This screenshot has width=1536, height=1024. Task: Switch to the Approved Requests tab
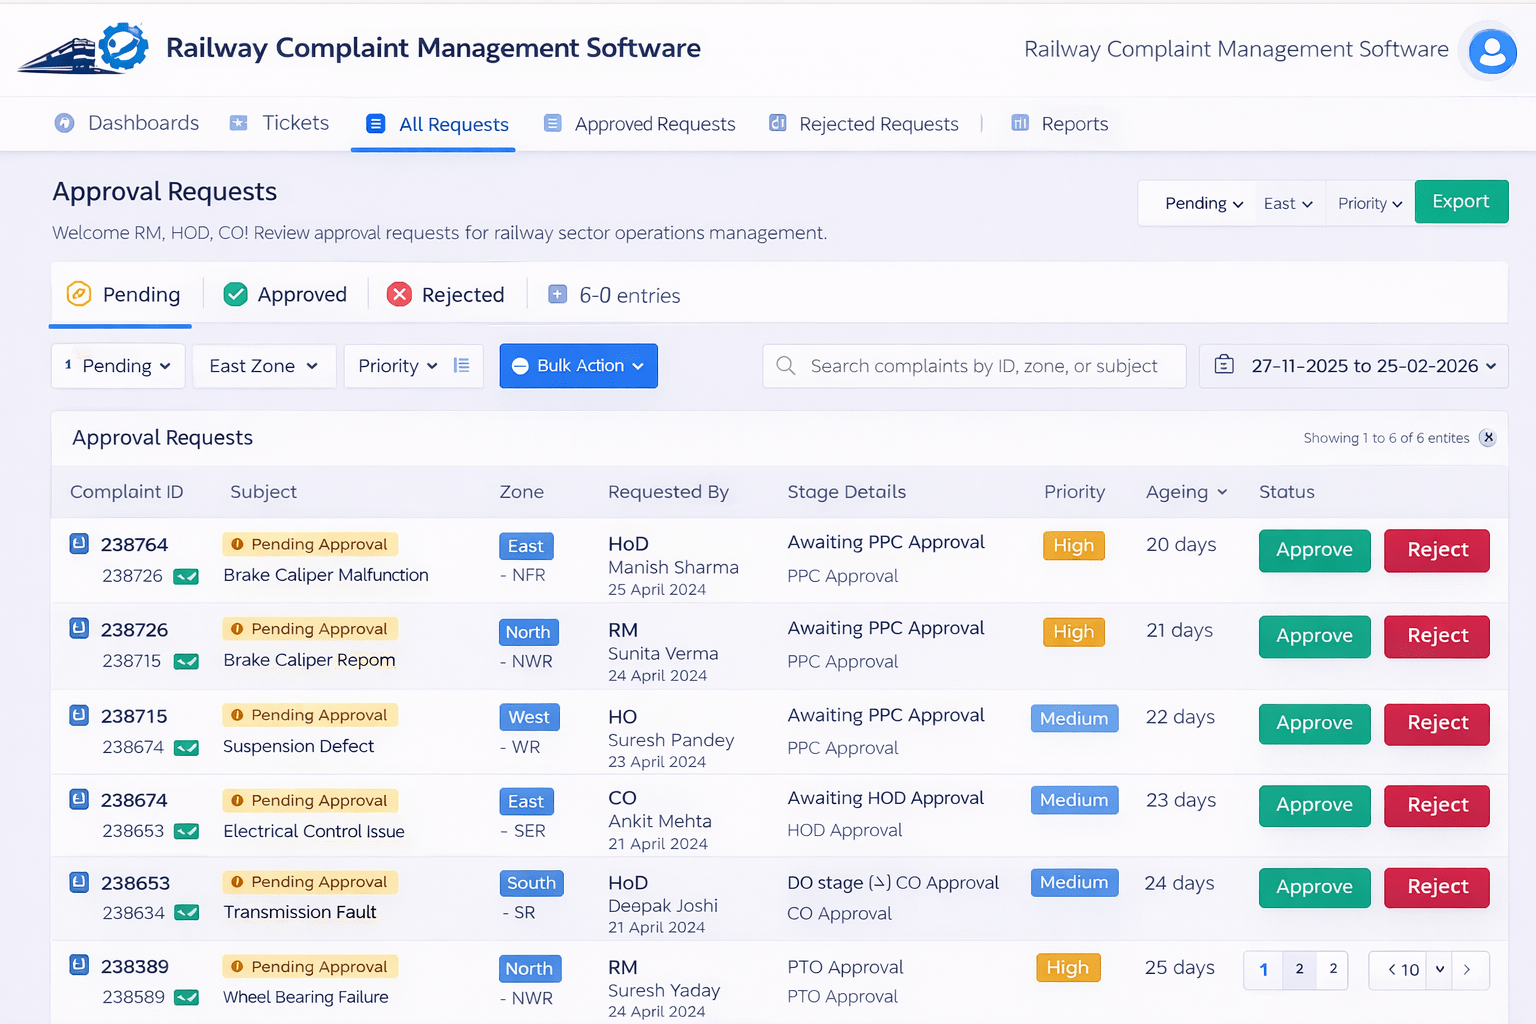point(640,124)
